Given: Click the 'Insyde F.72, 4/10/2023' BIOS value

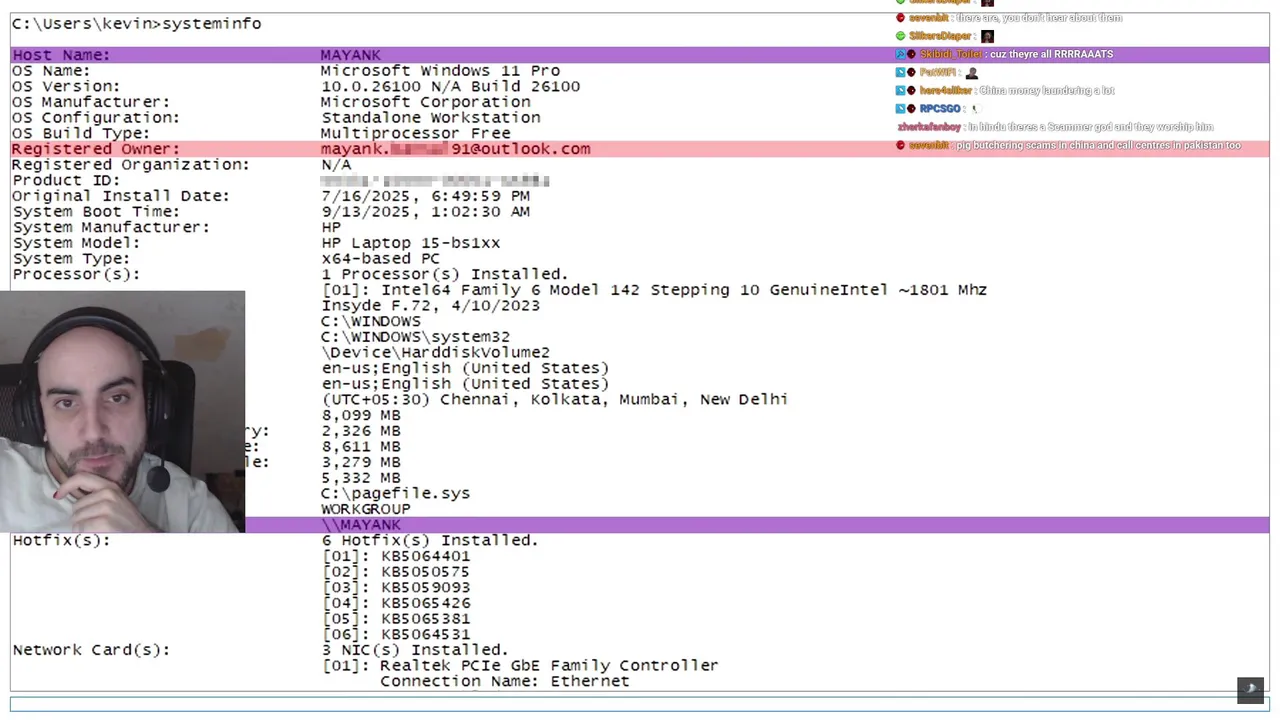Looking at the screenshot, I should (x=430, y=305).
